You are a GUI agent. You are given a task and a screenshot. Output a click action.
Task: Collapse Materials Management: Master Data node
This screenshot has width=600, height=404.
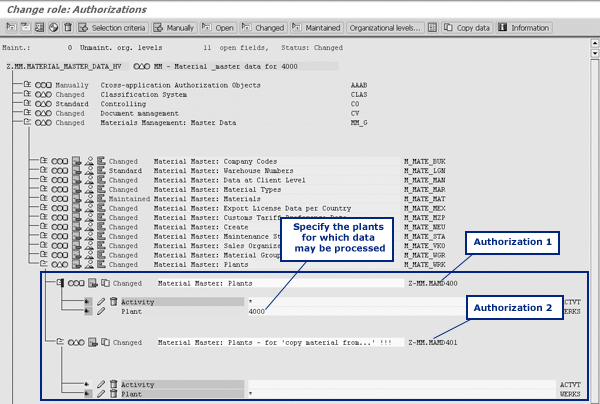(27, 122)
